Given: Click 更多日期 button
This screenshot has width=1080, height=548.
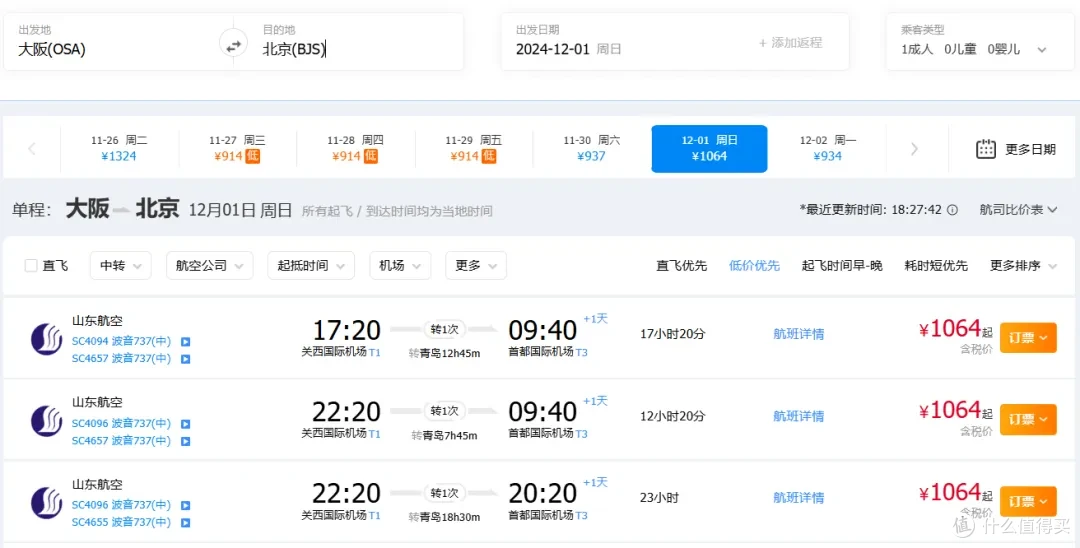Looking at the screenshot, I should click(1016, 149).
